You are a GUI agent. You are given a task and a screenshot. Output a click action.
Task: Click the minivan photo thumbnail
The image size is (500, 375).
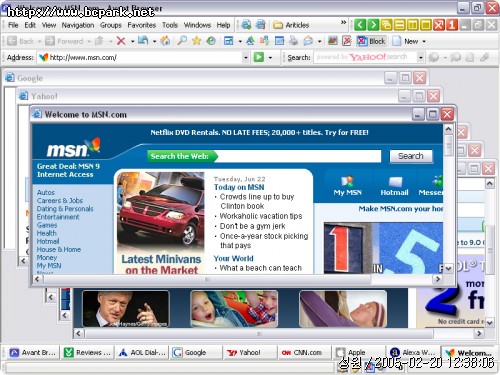click(x=160, y=212)
